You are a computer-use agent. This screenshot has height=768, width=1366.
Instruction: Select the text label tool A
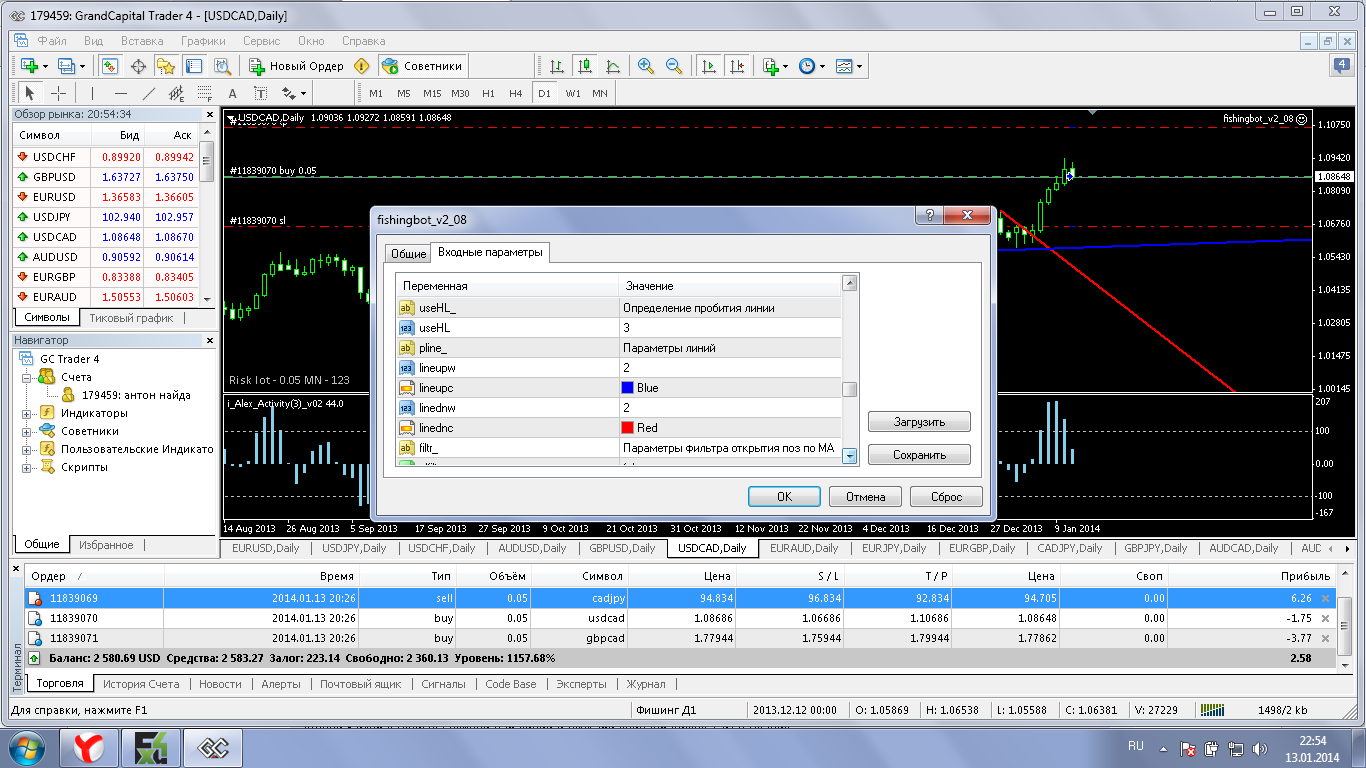coord(233,93)
